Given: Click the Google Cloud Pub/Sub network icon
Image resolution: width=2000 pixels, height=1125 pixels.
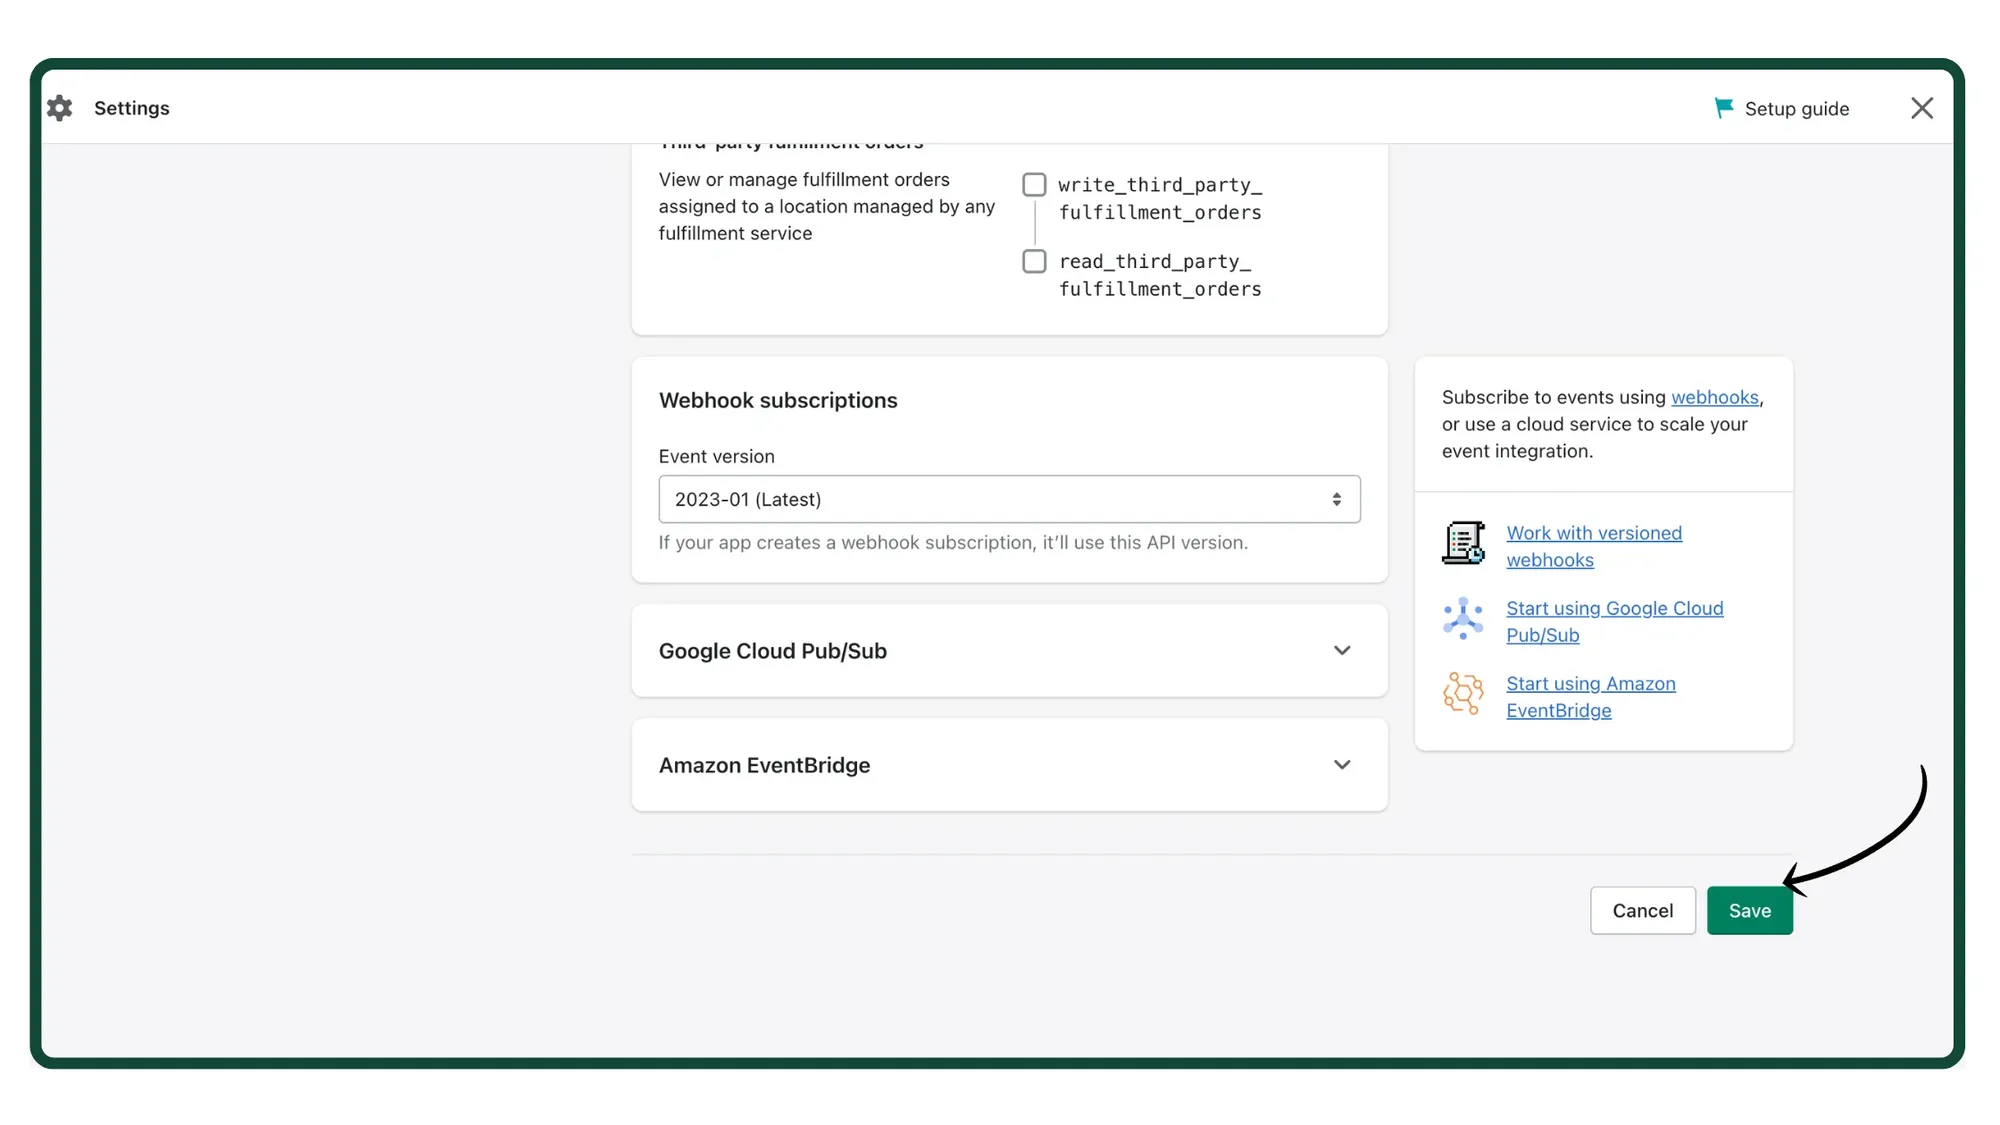Looking at the screenshot, I should (1463, 620).
